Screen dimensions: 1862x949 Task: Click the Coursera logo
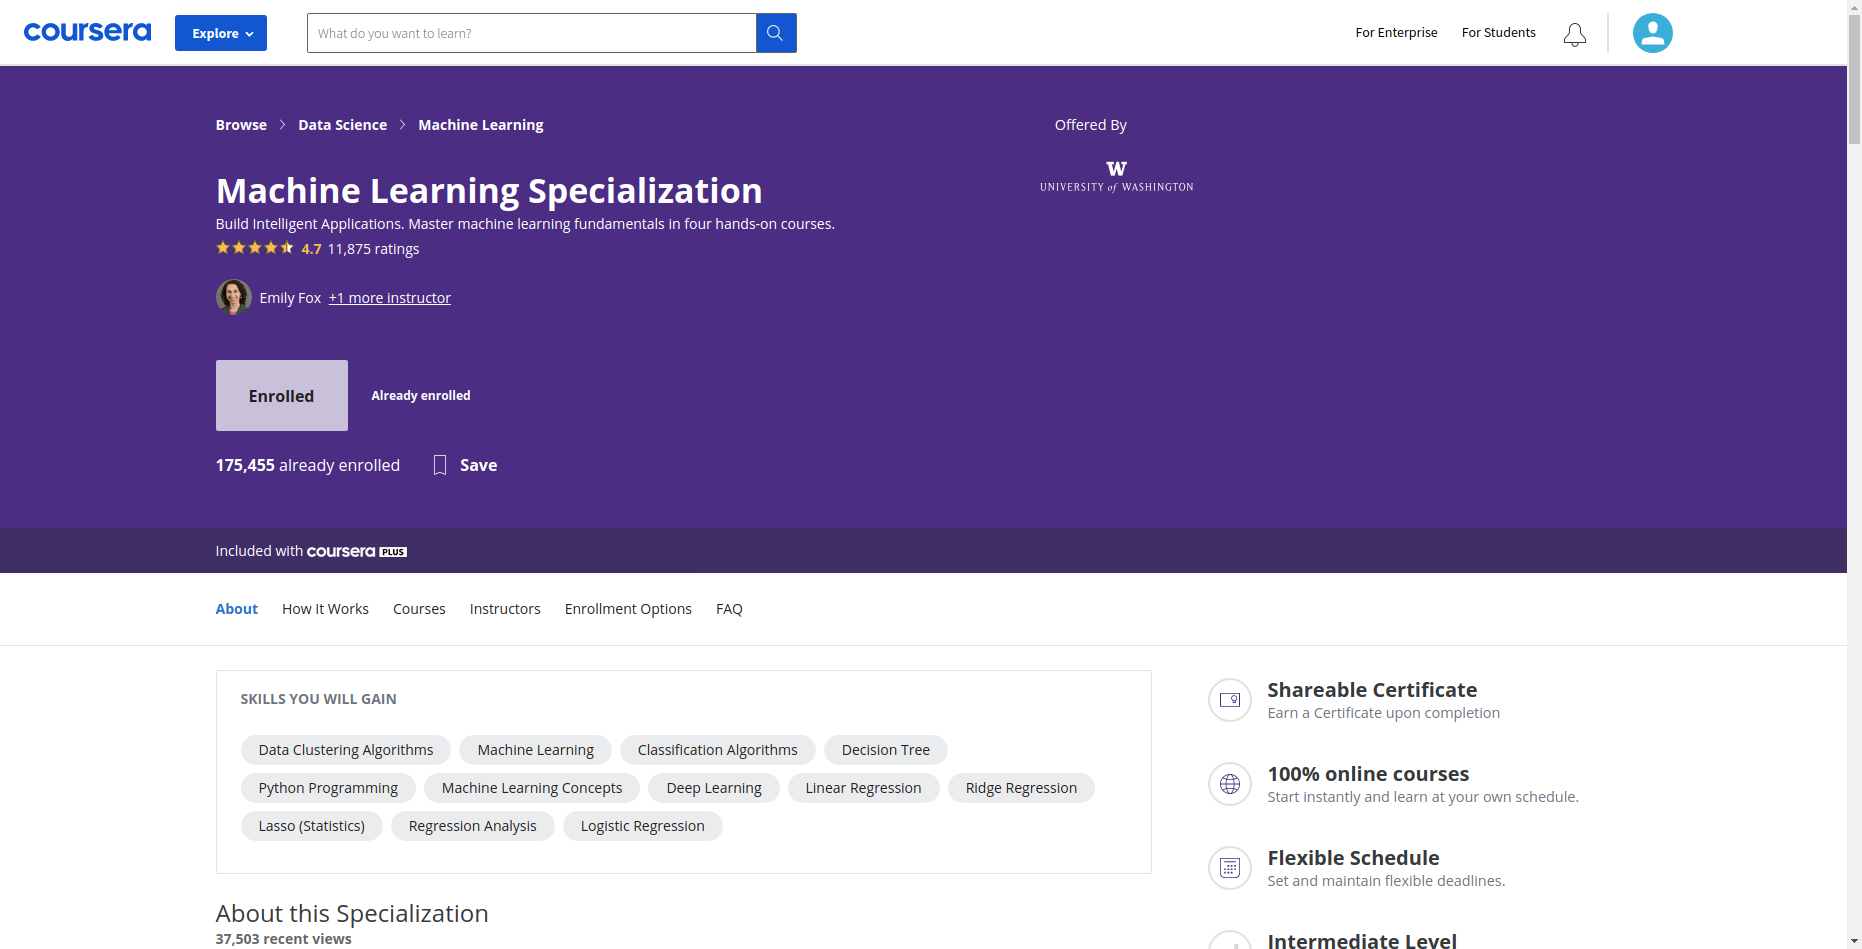point(87,32)
